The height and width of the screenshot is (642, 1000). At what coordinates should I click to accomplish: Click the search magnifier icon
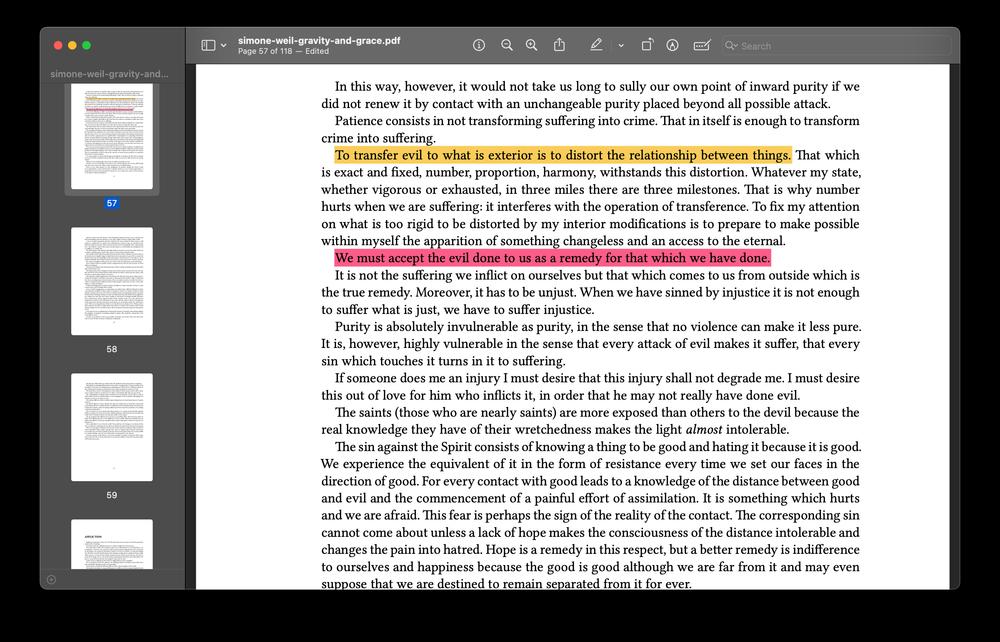731,46
